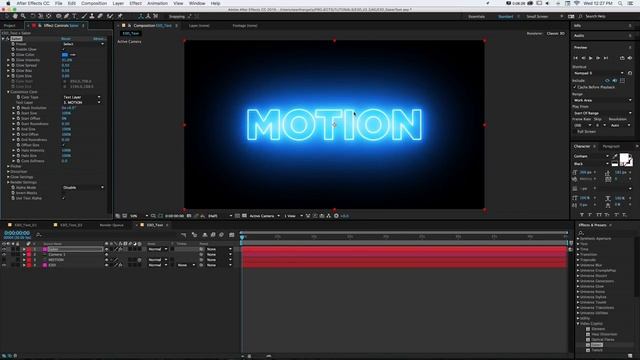640x360 pixels.
Task: Open Active Camera view dropdown
Action: [x=264, y=216]
